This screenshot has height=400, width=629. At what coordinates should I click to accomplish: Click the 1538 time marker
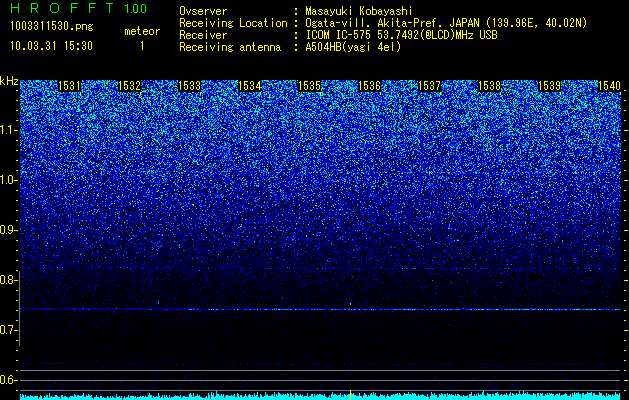490,86
